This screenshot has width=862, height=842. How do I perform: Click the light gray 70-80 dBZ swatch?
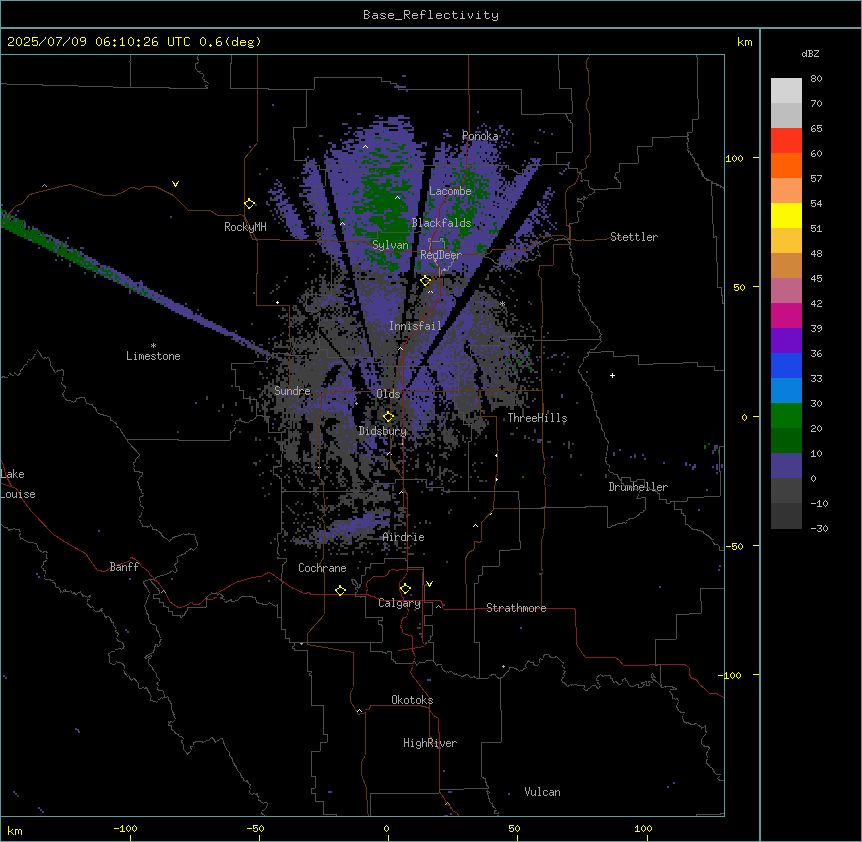click(x=786, y=91)
